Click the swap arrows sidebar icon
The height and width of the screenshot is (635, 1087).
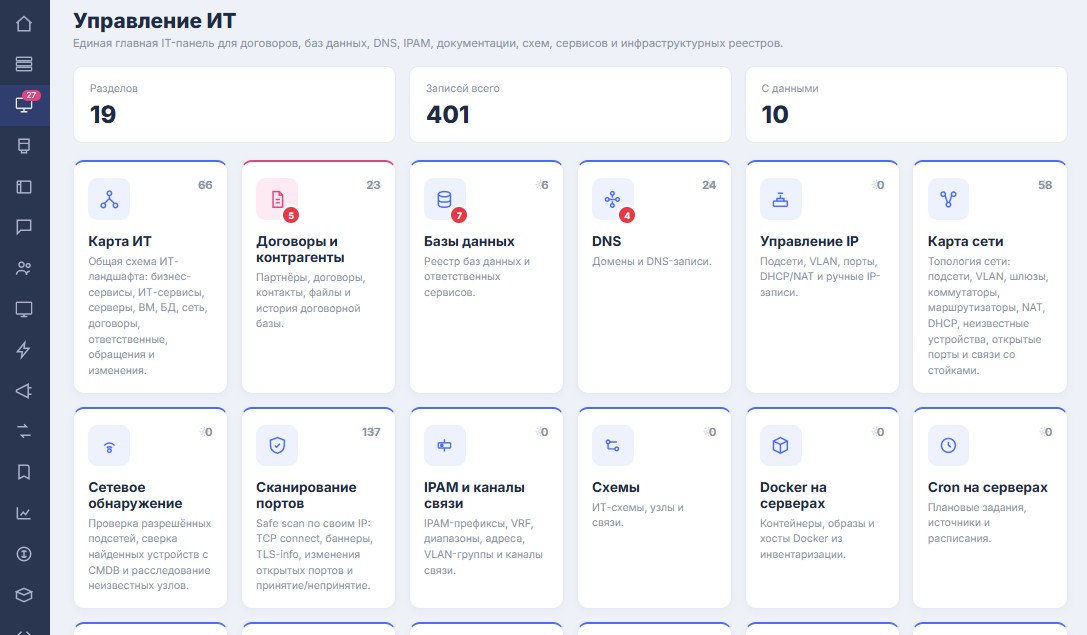(x=24, y=431)
